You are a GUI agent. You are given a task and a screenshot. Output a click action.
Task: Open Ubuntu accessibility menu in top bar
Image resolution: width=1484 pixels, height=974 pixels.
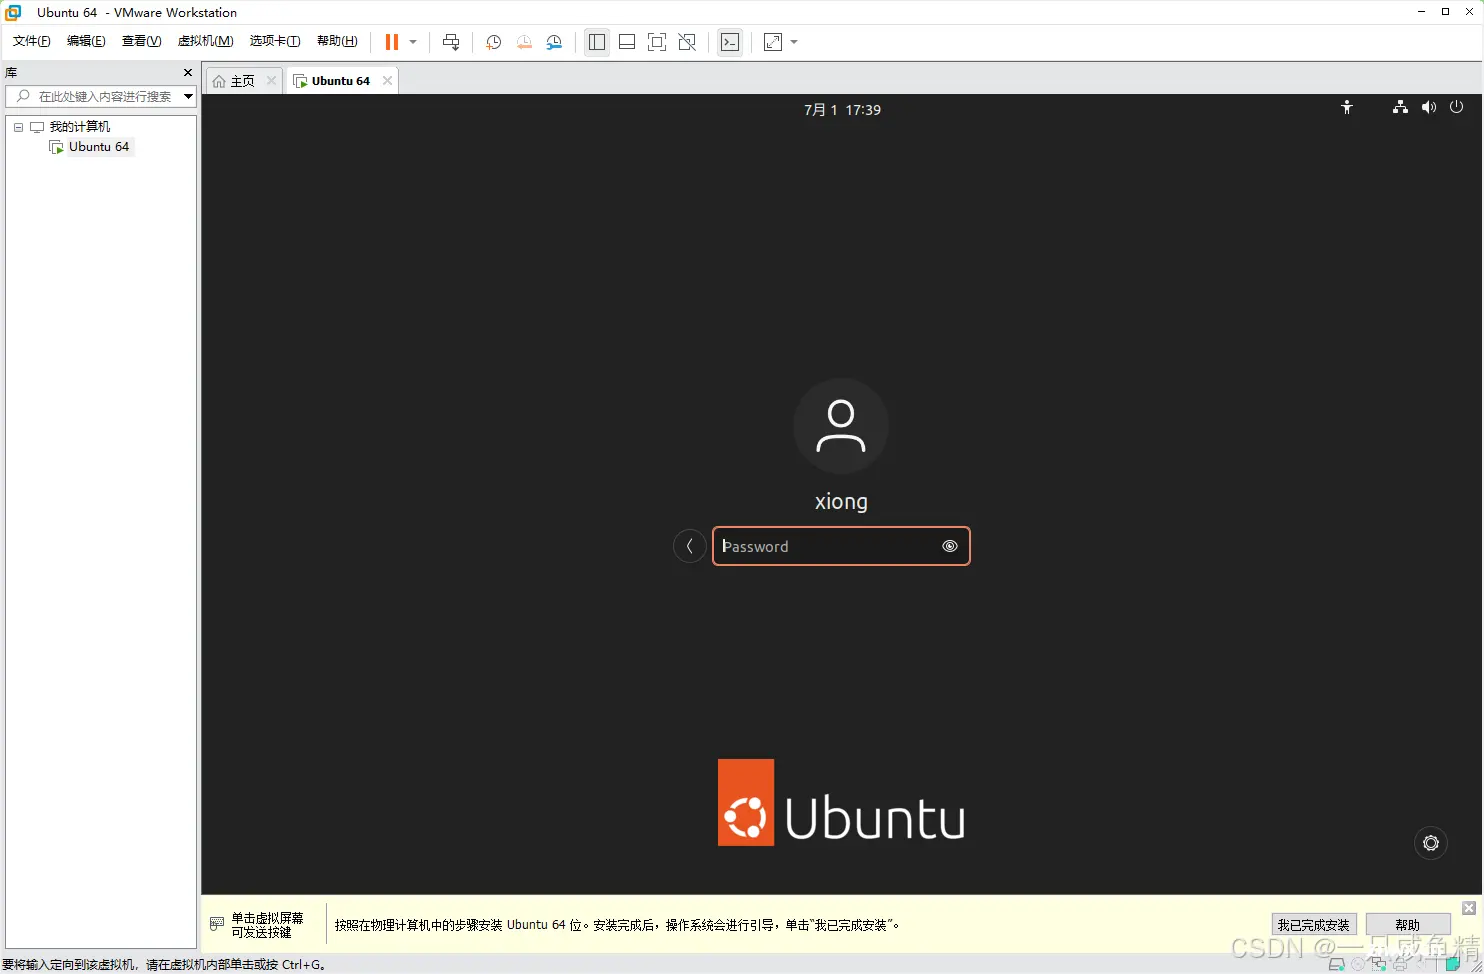[x=1347, y=108]
